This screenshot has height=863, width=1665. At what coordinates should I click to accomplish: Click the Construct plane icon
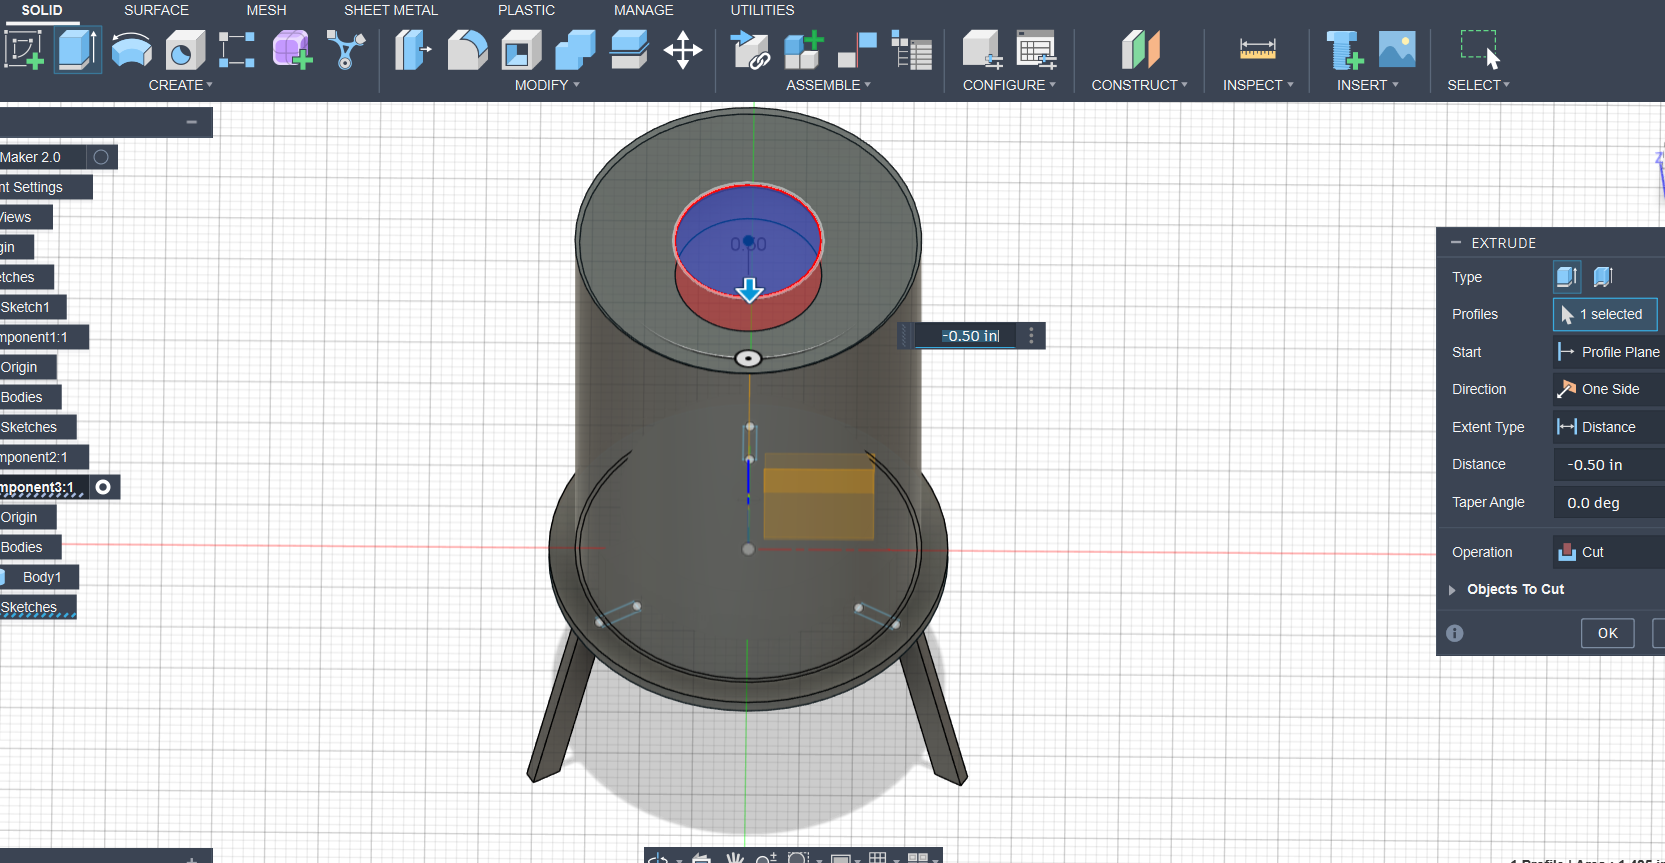[1140, 49]
